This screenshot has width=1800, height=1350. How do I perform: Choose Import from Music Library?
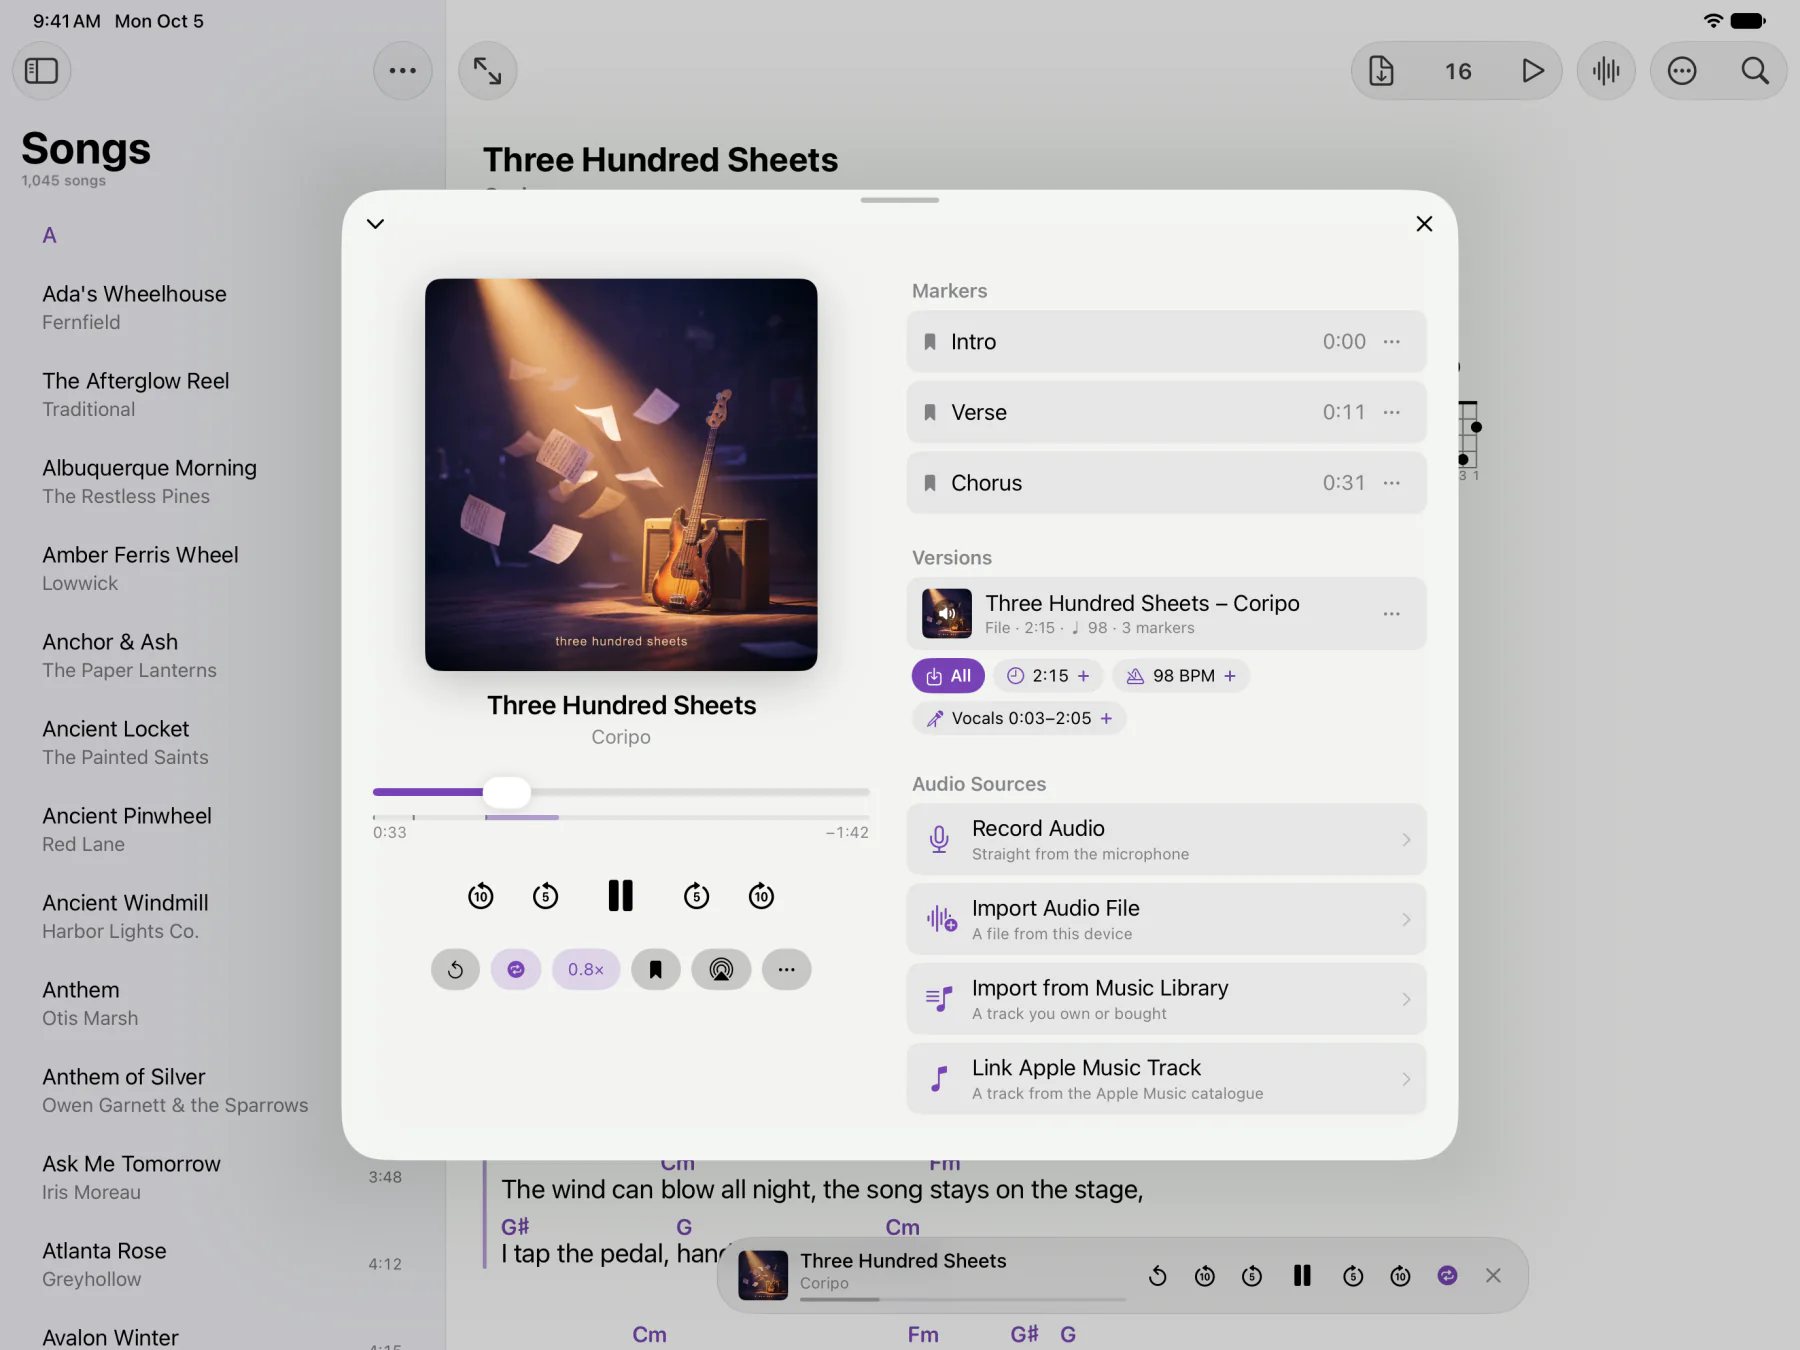point(1166,1000)
